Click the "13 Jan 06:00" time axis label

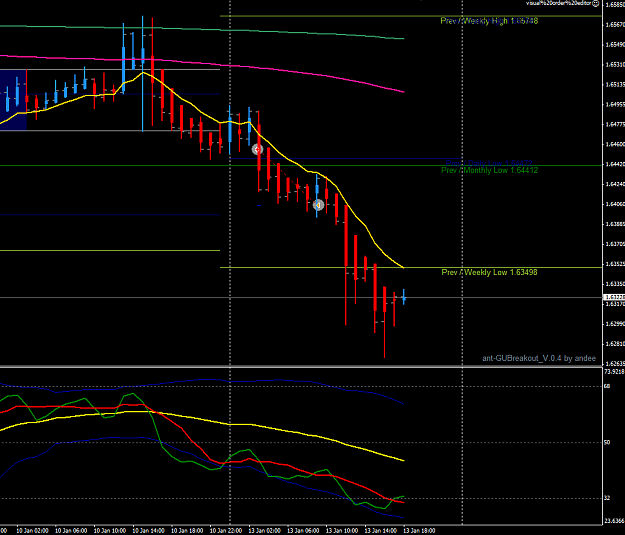tap(303, 531)
